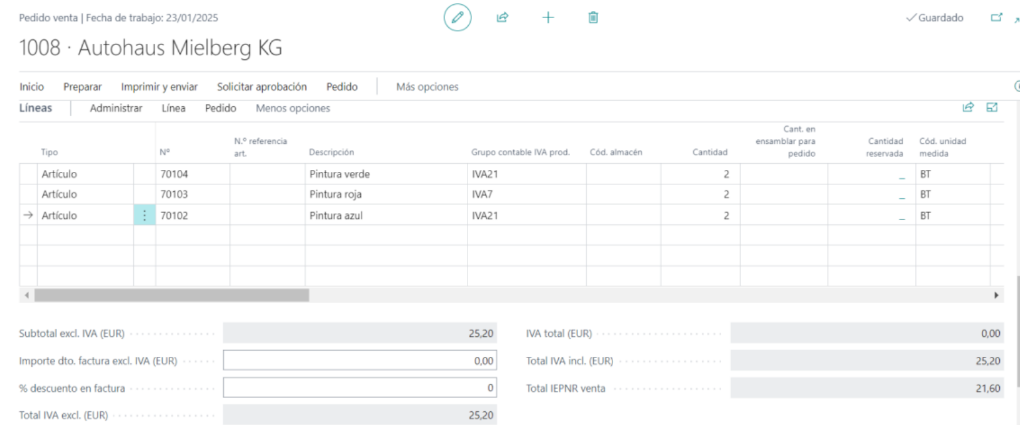
Task: Select item number 70103 cell
Action: (193, 194)
